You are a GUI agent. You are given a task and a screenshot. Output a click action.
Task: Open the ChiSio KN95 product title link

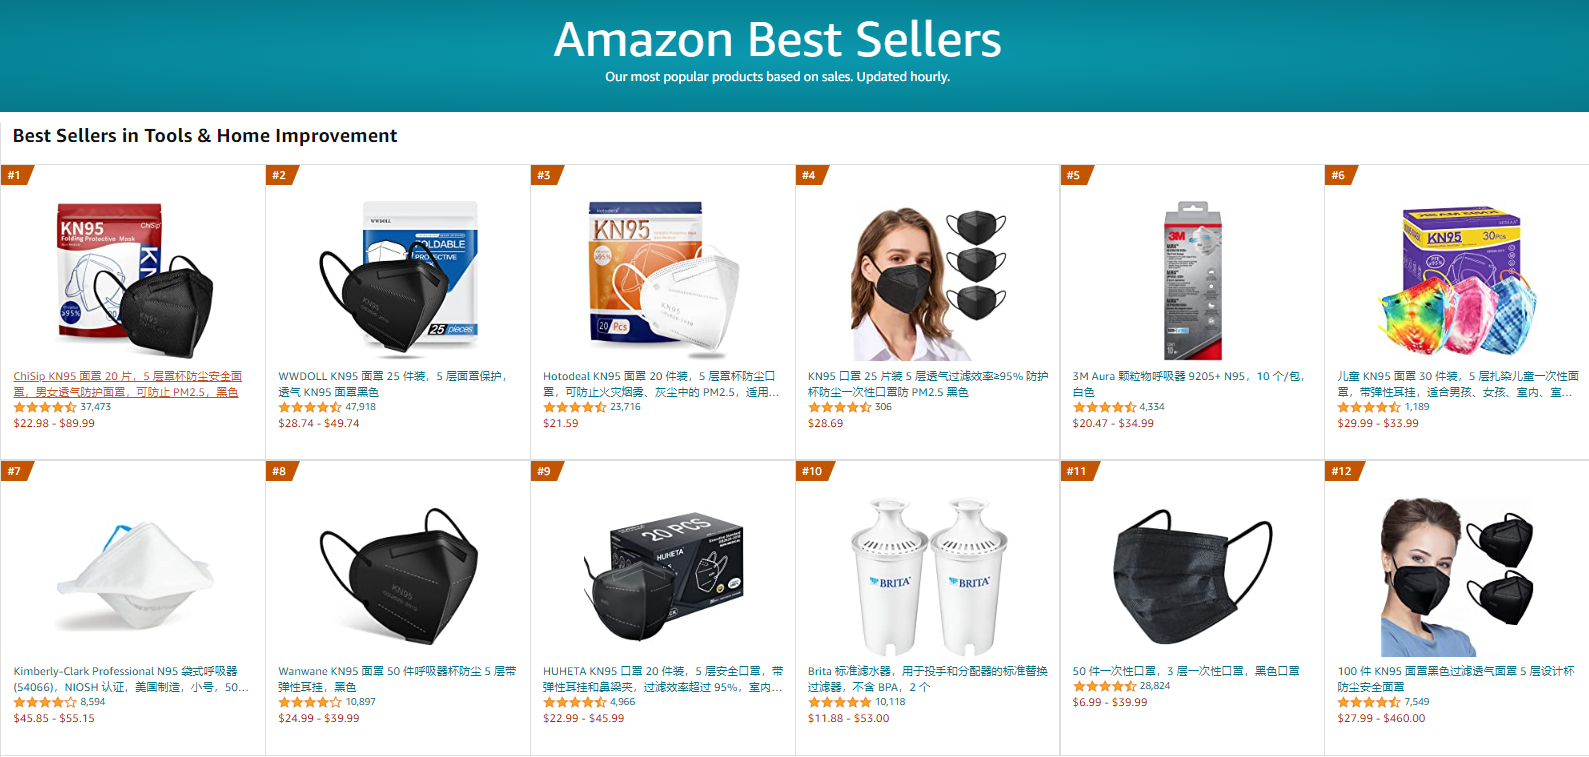click(127, 384)
